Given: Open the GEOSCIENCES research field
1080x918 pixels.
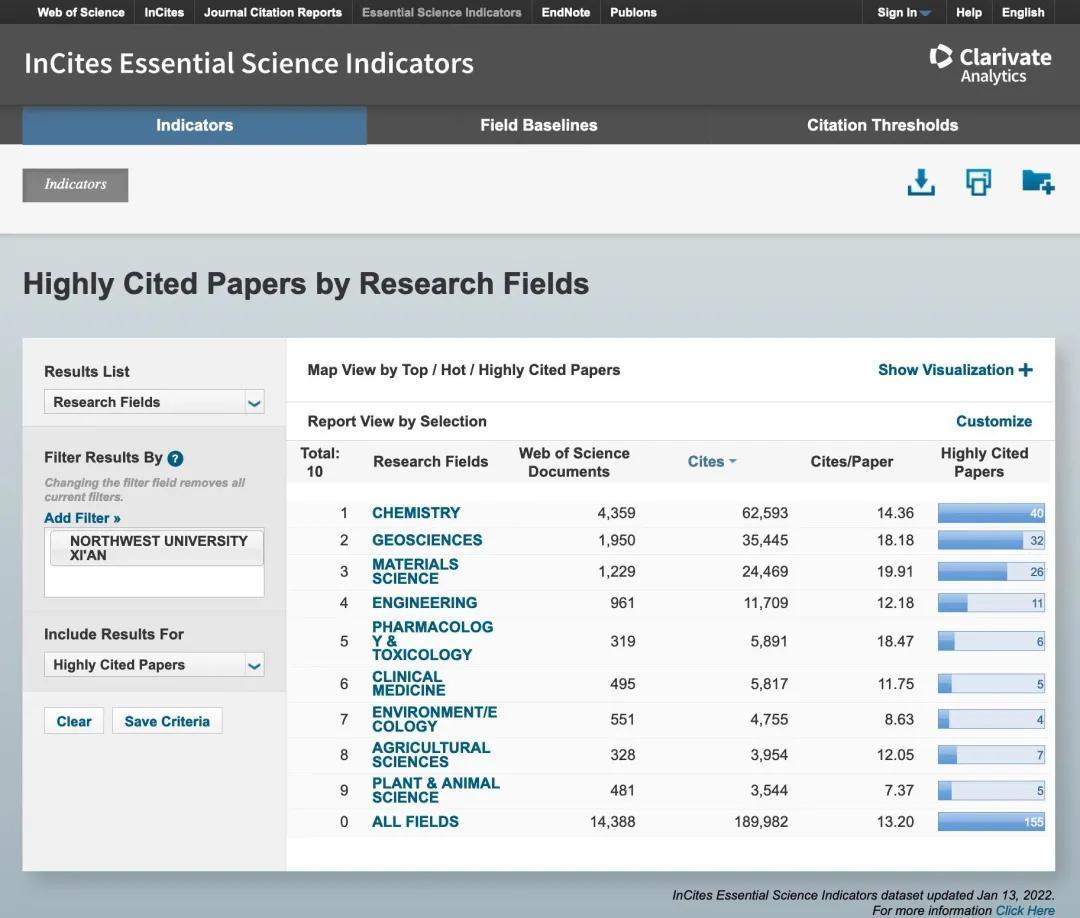Looking at the screenshot, I should click(x=427, y=540).
